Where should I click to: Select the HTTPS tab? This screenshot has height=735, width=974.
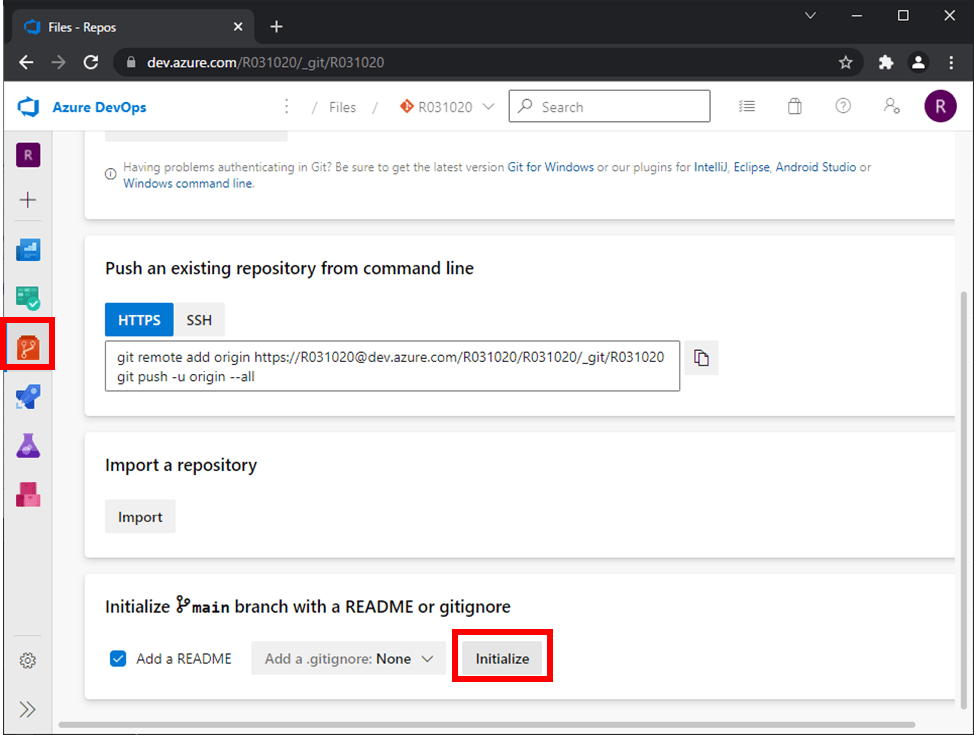click(139, 320)
